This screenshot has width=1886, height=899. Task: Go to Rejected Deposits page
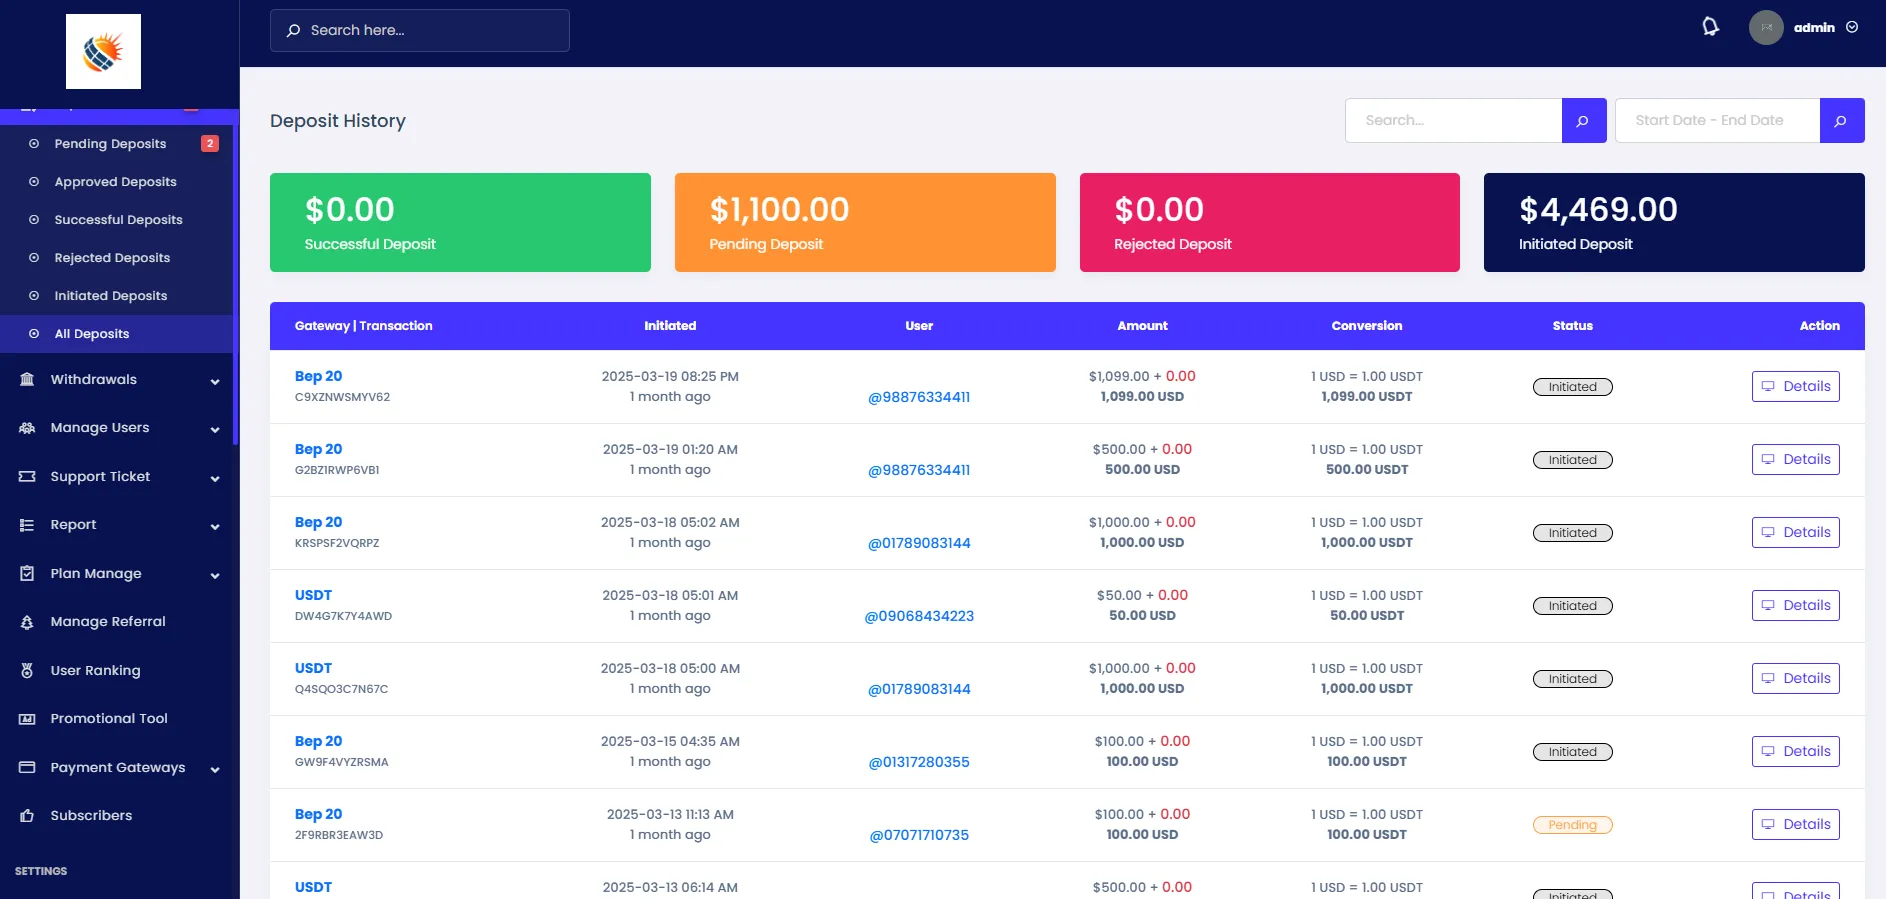(112, 258)
